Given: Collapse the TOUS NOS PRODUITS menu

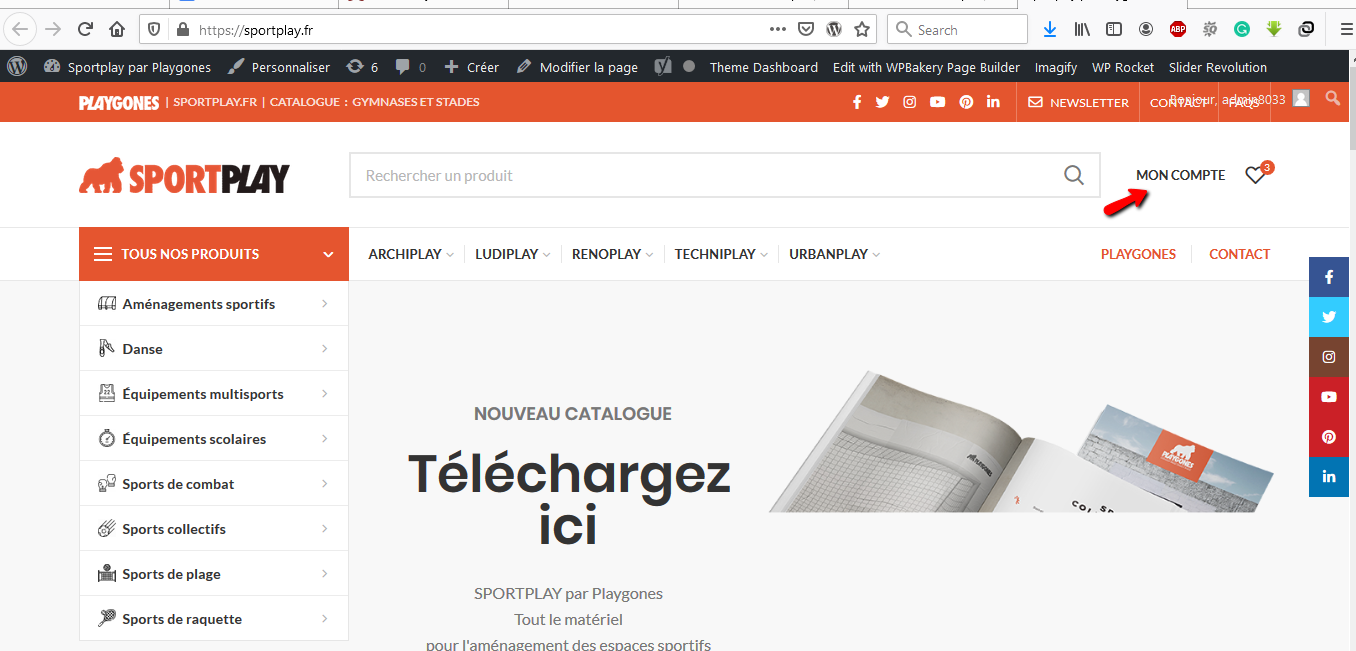Looking at the screenshot, I should pyautogui.click(x=214, y=254).
